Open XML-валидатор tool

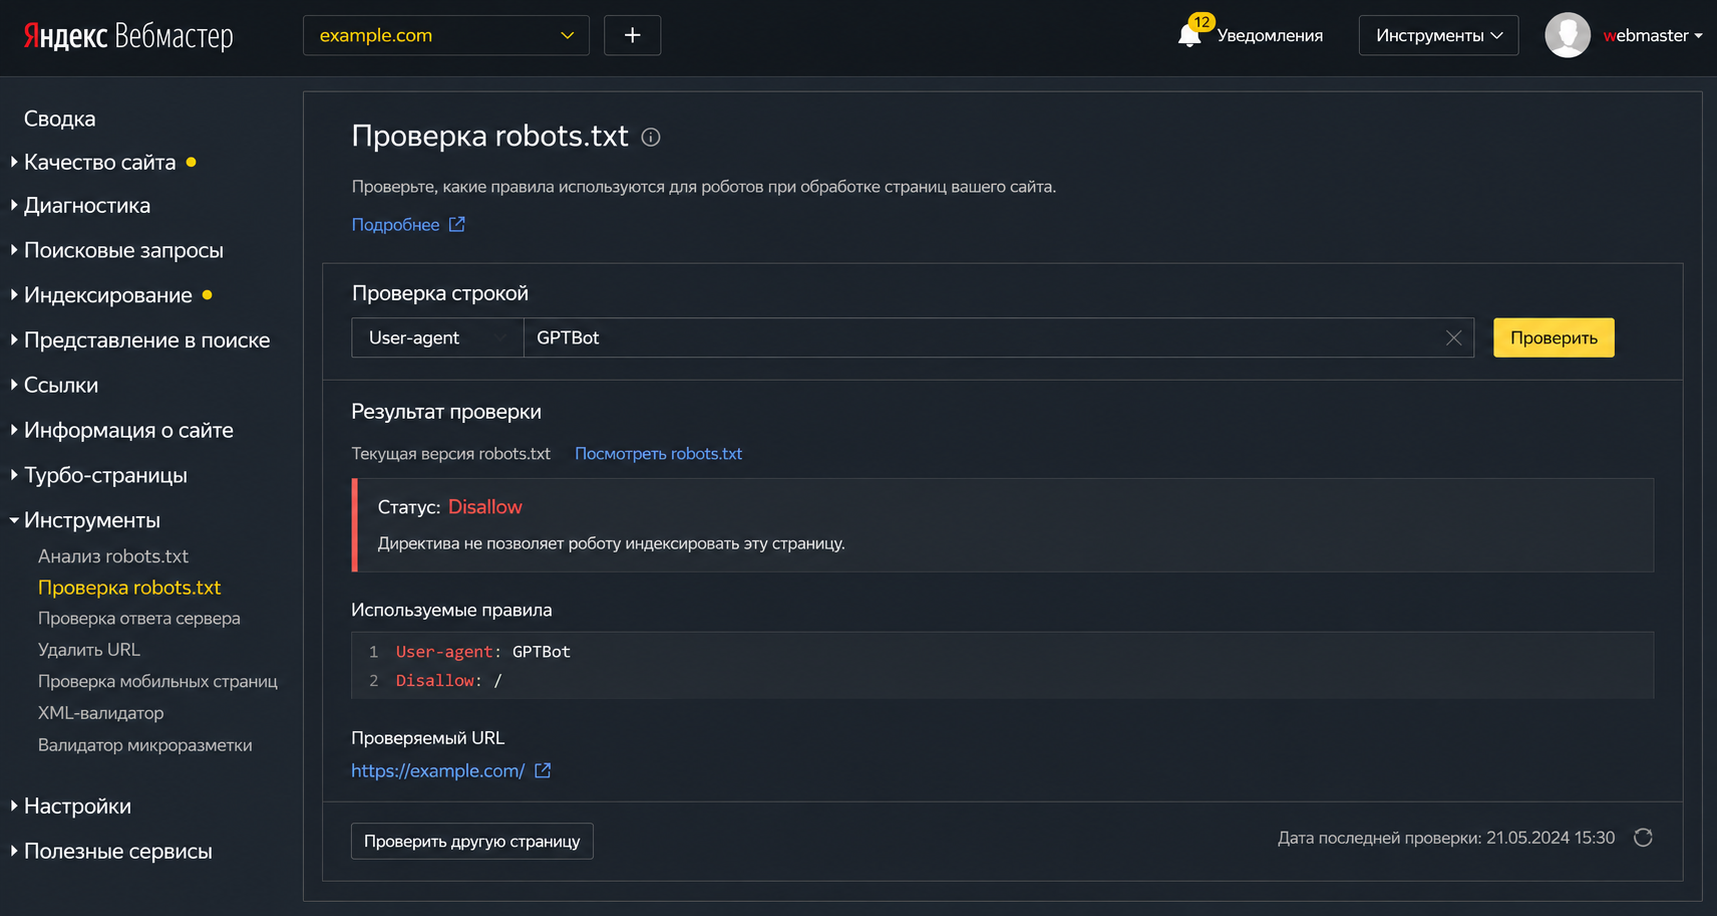pyautogui.click(x=101, y=713)
